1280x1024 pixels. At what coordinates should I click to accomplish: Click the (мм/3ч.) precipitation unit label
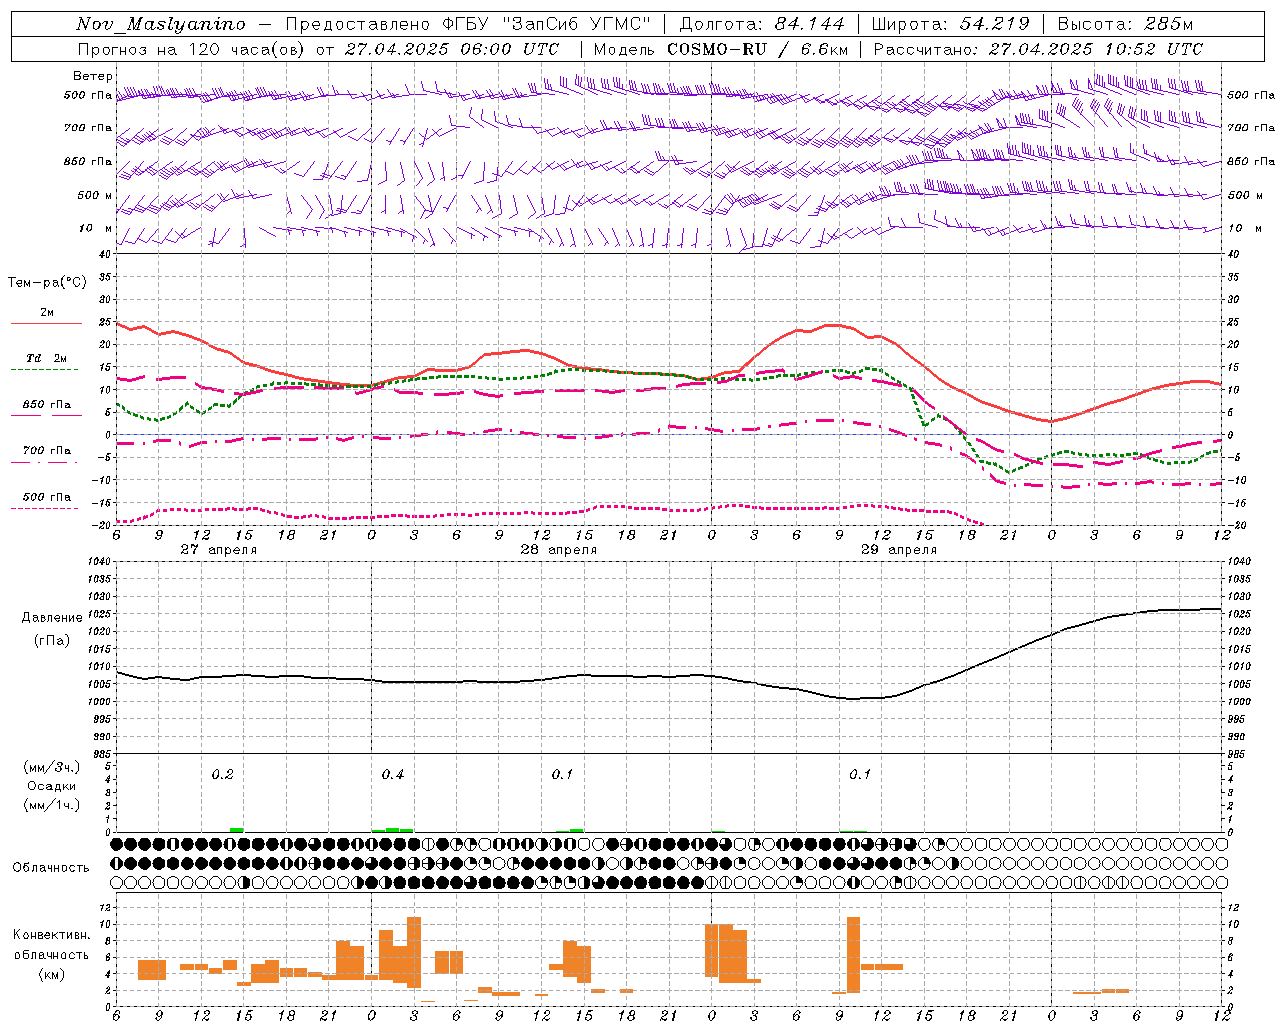(52, 767)
